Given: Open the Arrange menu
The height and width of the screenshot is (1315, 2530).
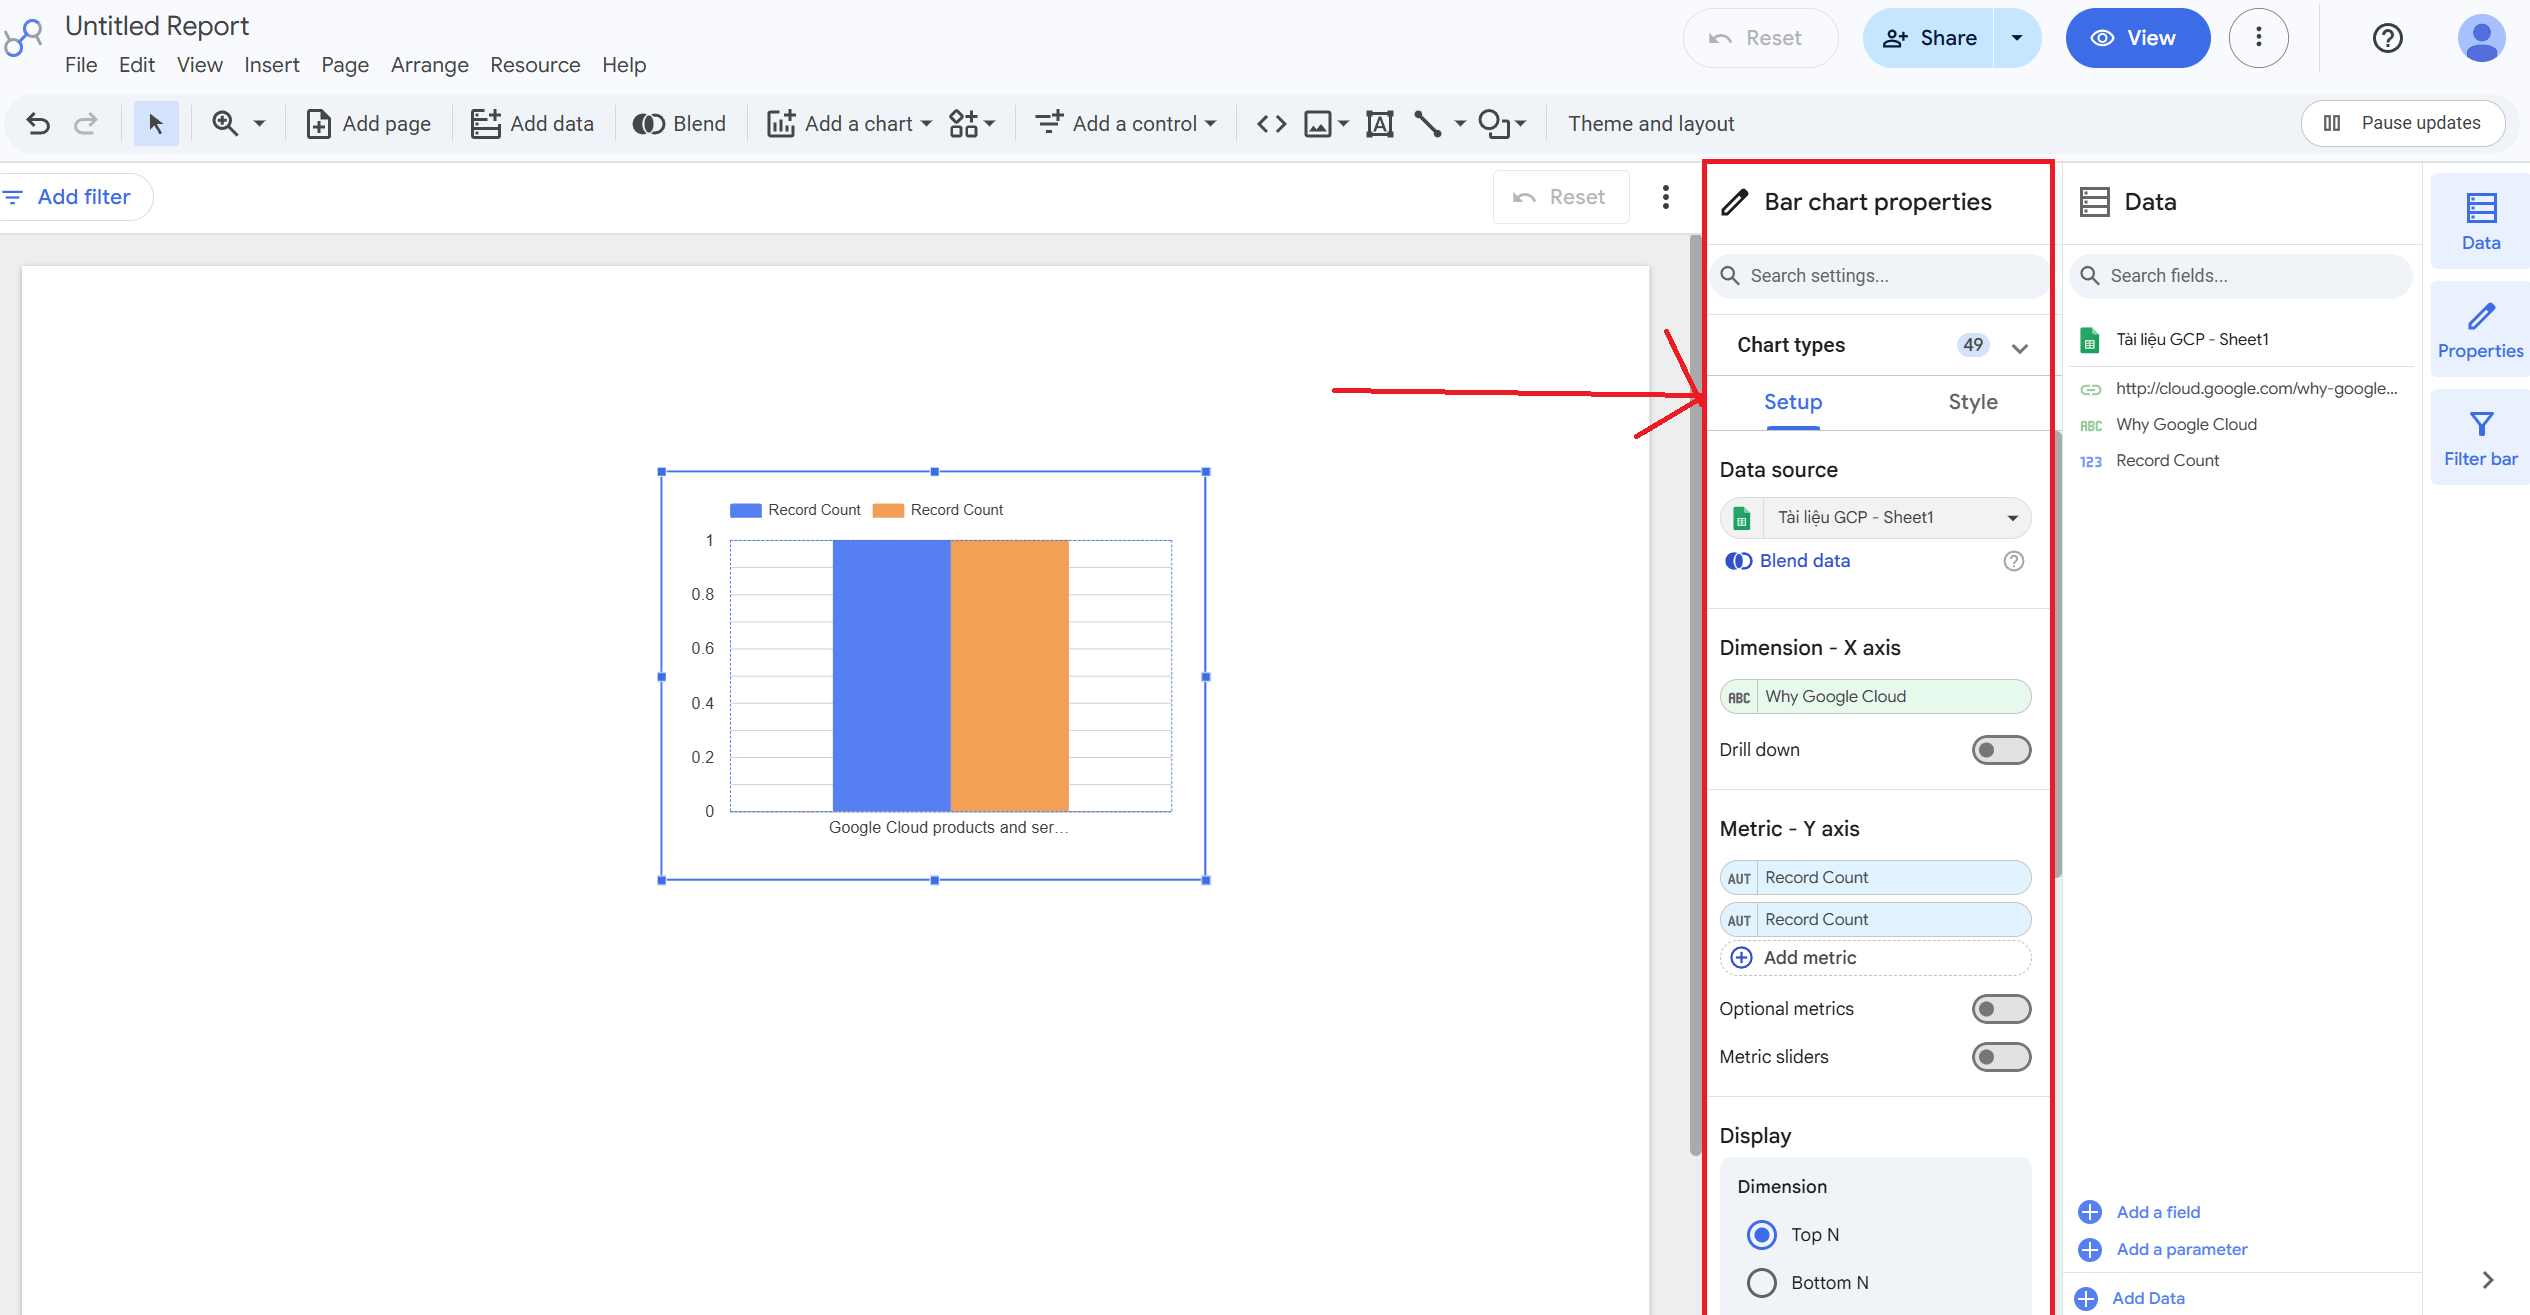Looking at the screenshot, I should 429,65.
